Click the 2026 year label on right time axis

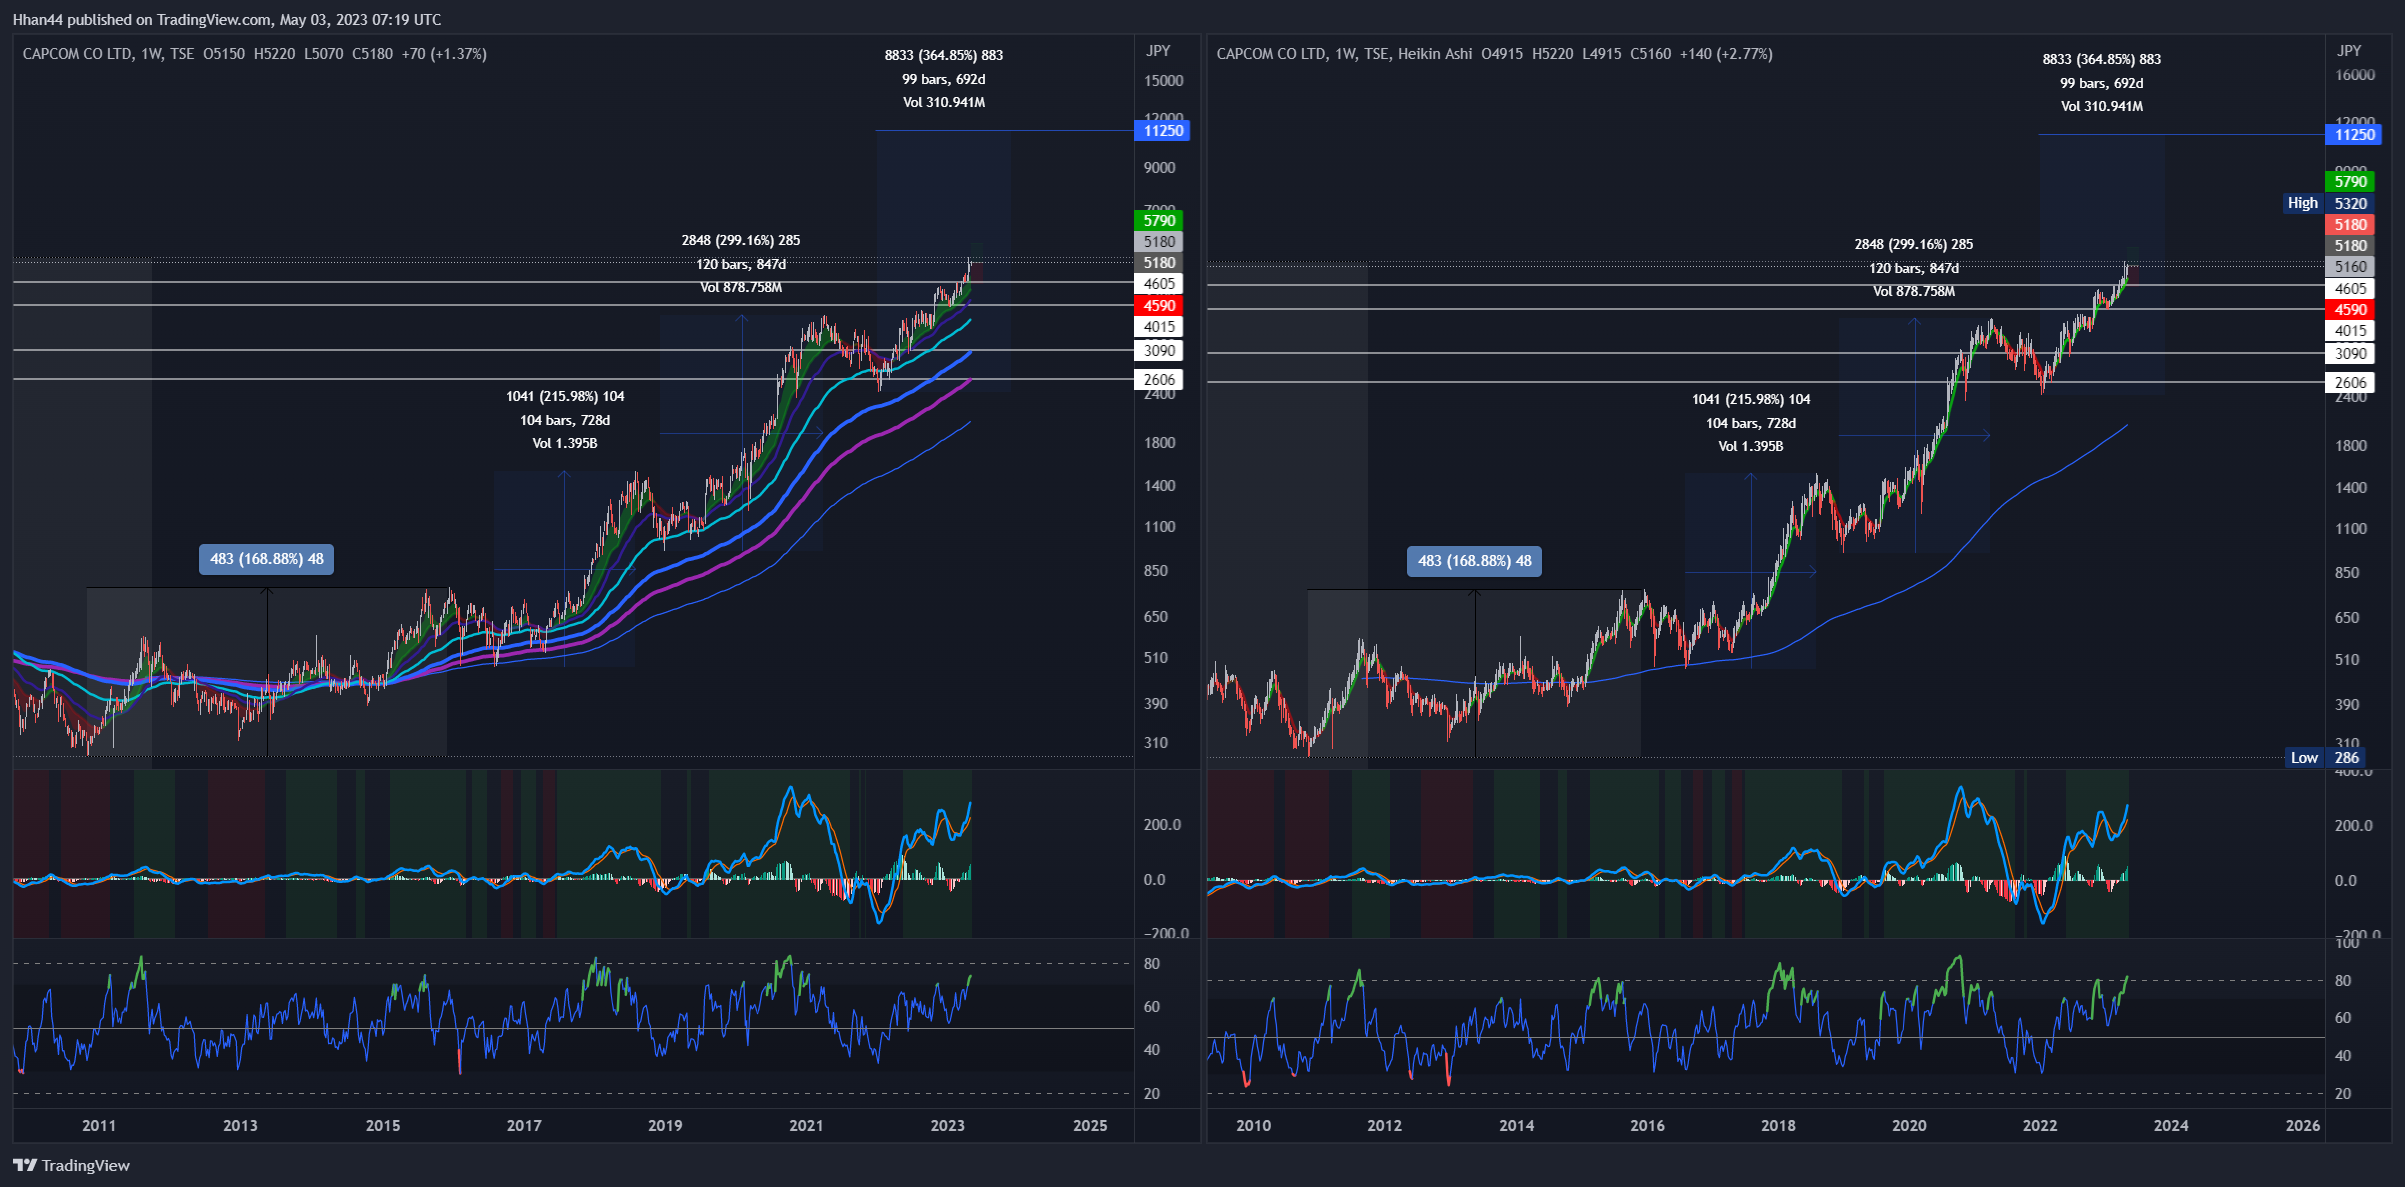[x=2303, y=1126]
